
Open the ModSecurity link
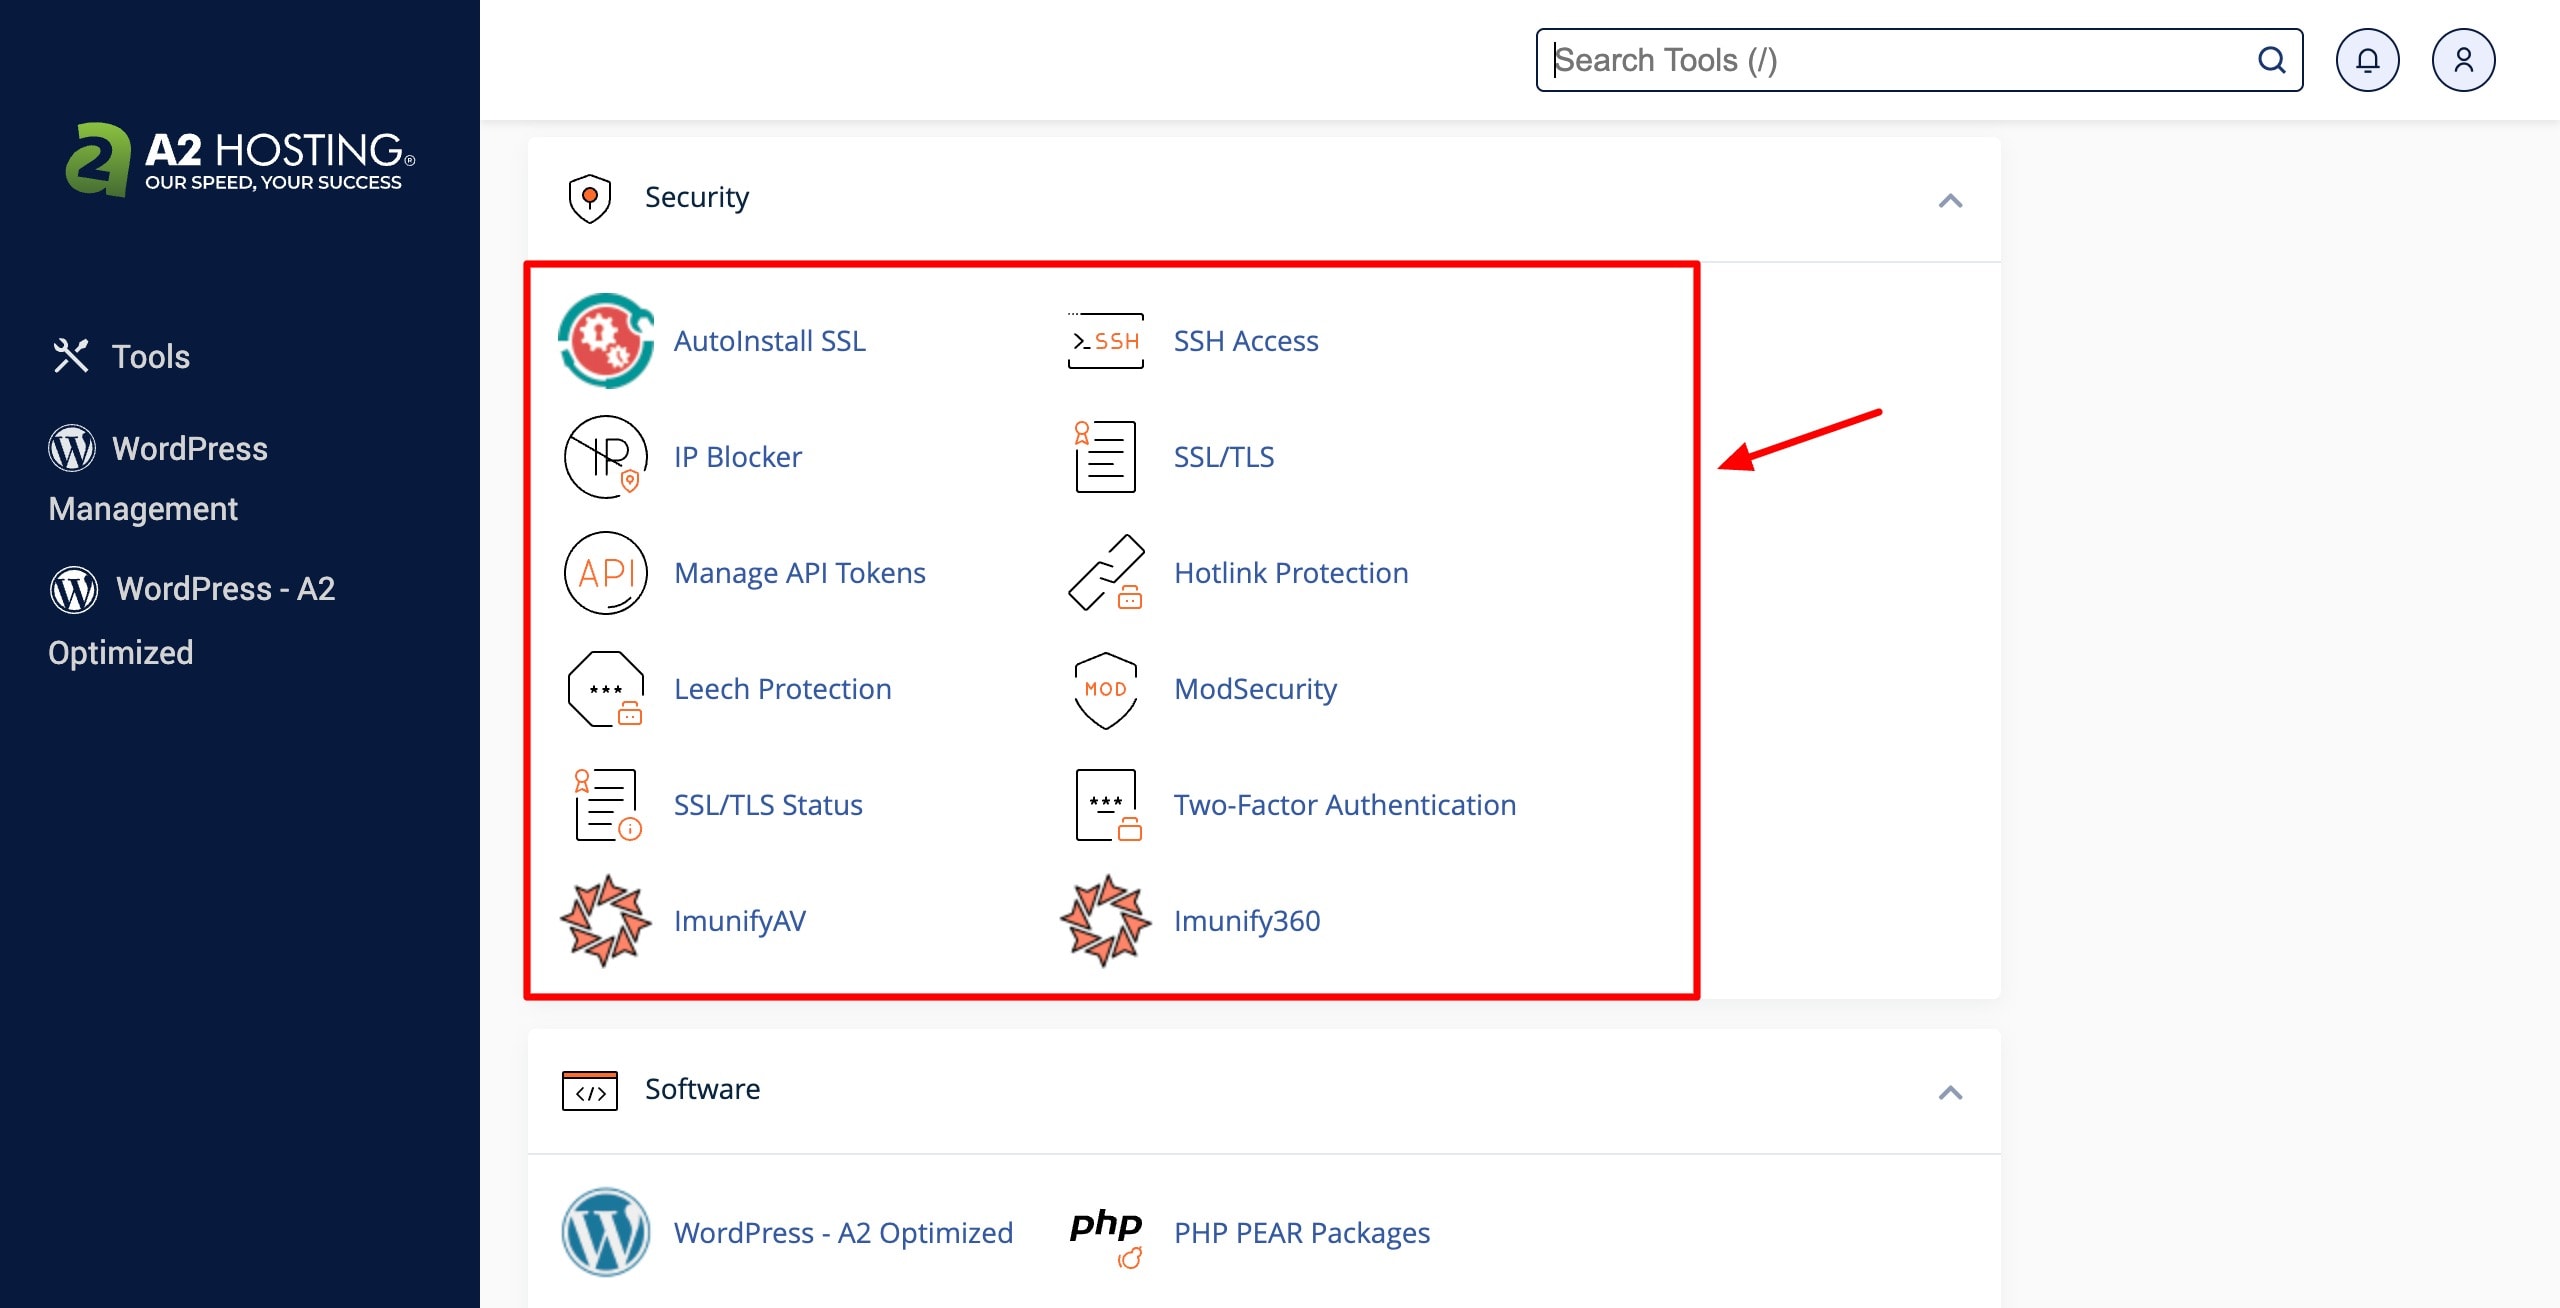pyautogui.click(x=1255, y=689)
